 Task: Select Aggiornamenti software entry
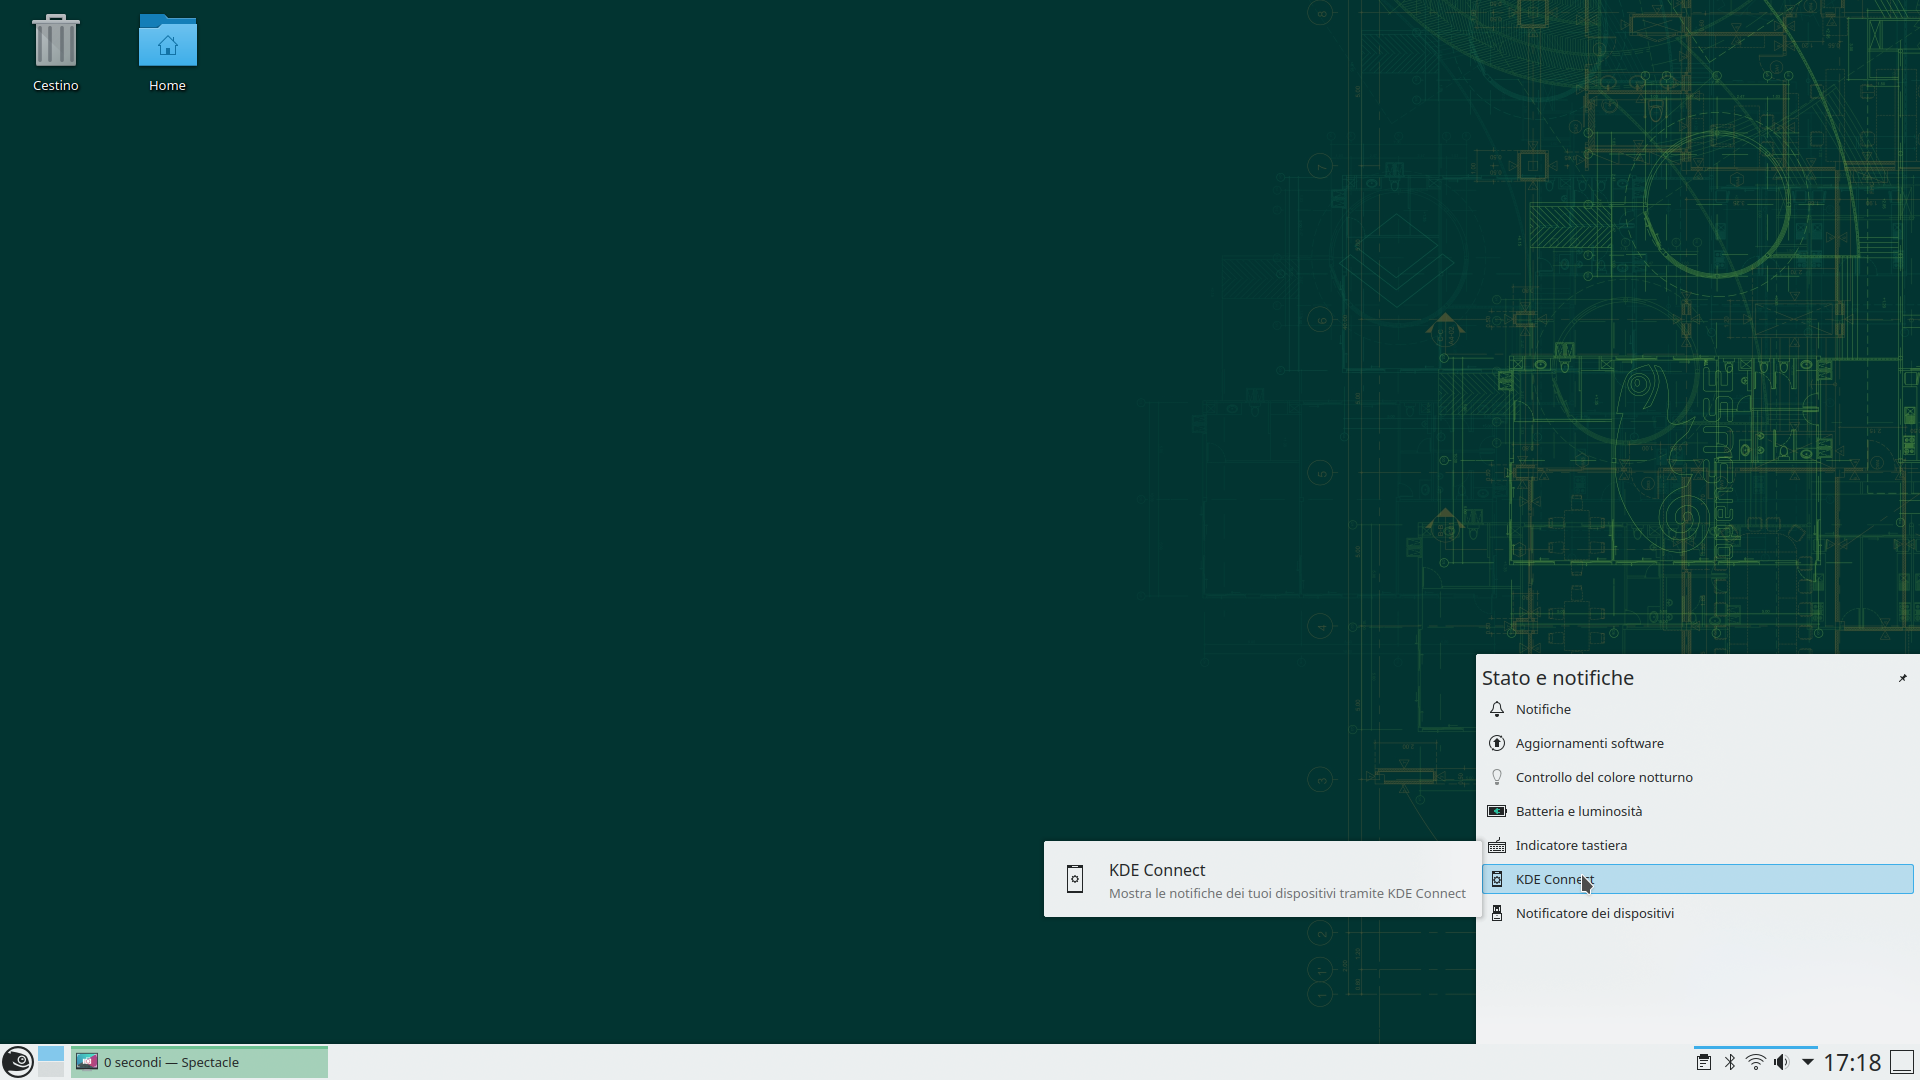tap(1589, 743)
